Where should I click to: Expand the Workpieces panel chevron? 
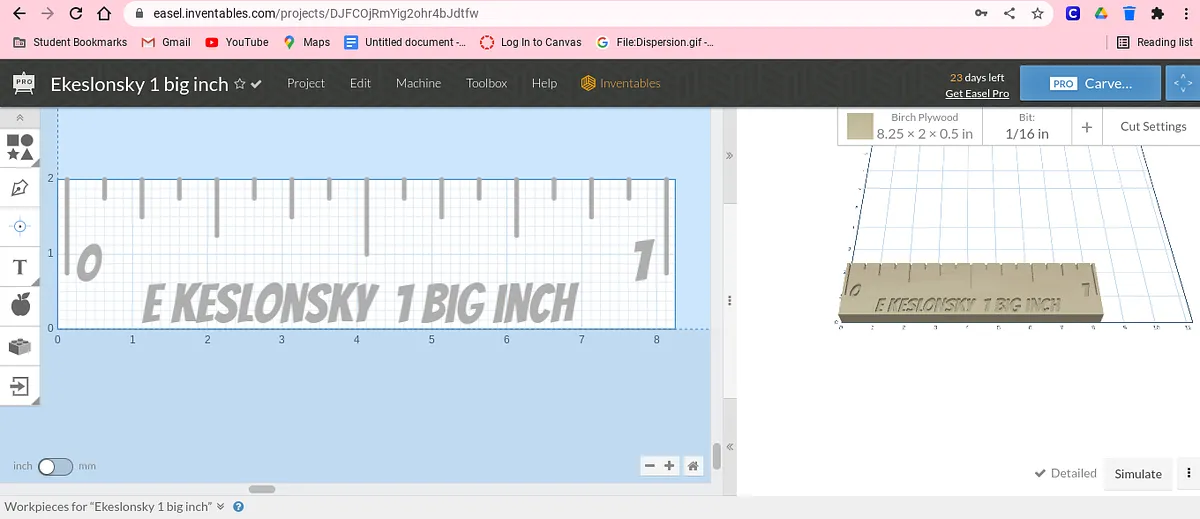coord(221,507)
